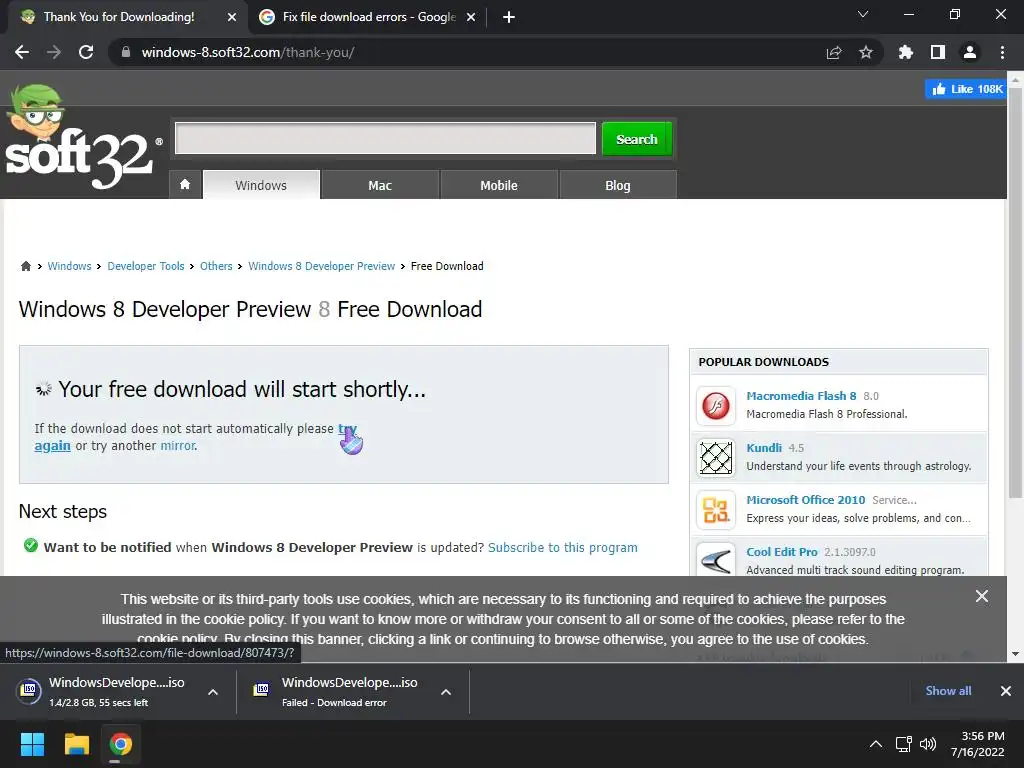Open a new tab with plus
Screen dimensions: 1024x768
tap(509, 17)
